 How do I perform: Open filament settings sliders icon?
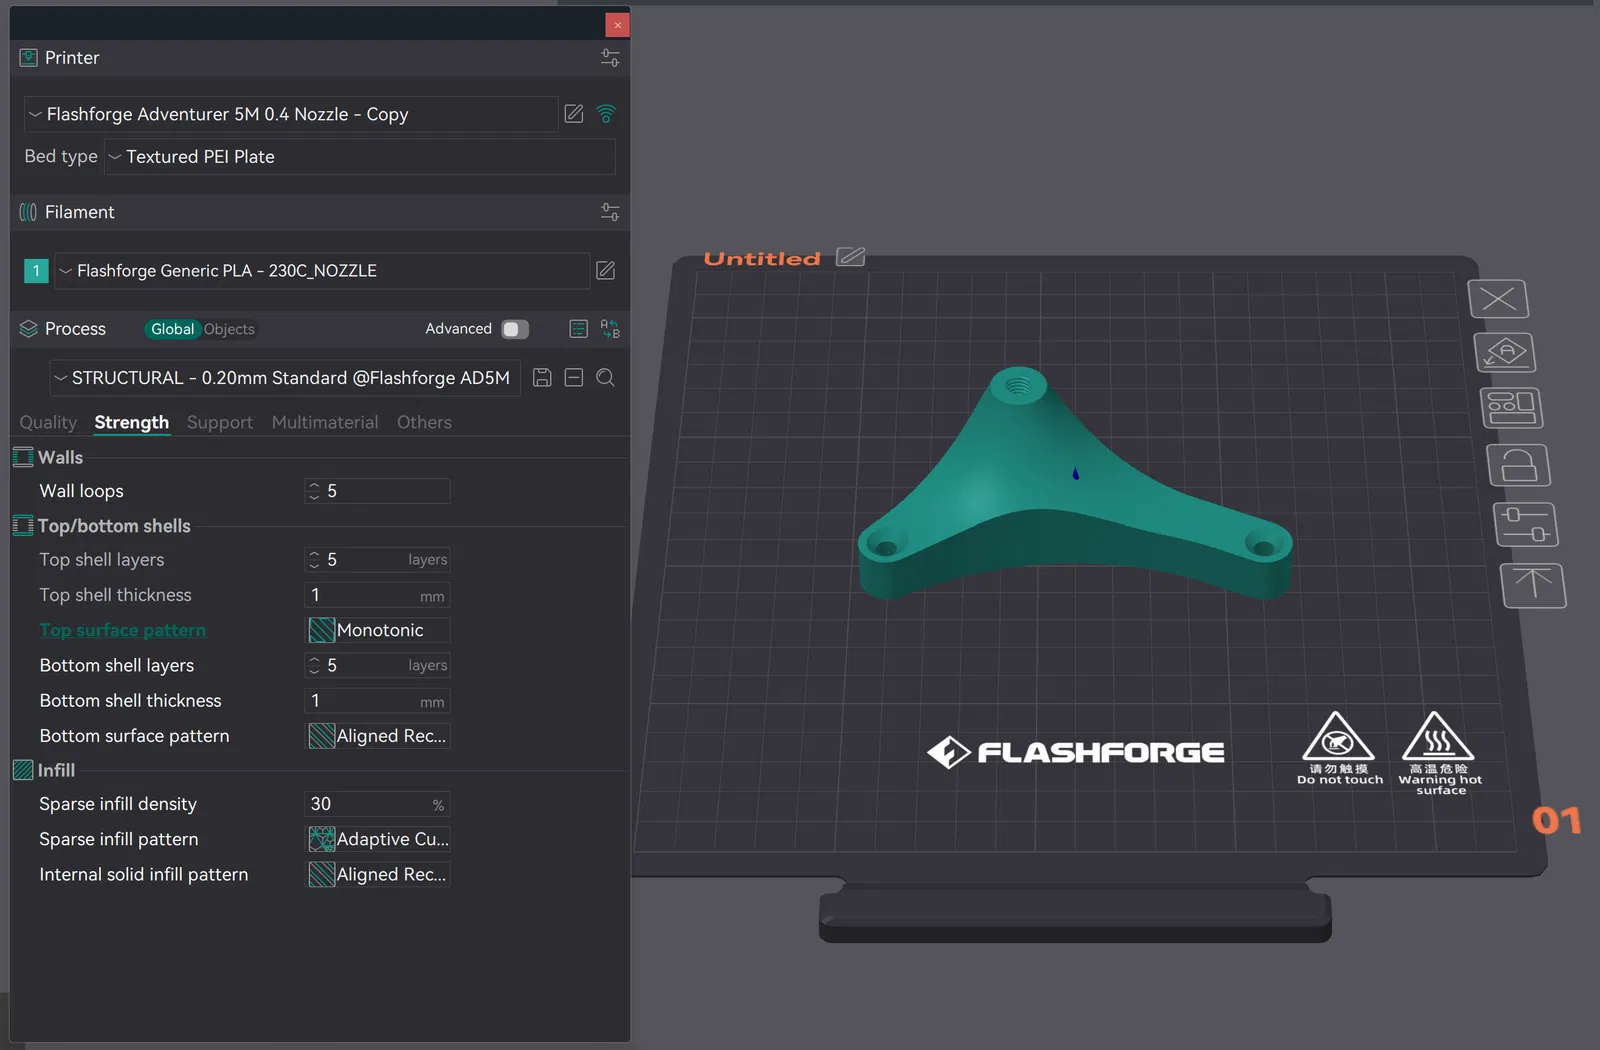(x=610, y=212)
